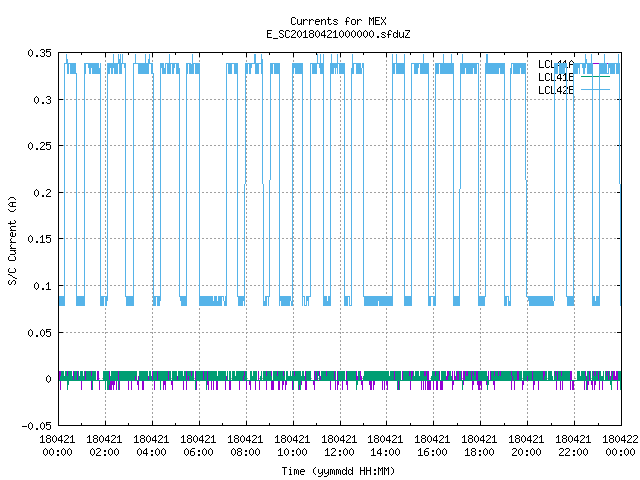The width and height of the screenshot is (640, 480).
Task: Click the 0.2 y-axis tick label
Action: 42,193
